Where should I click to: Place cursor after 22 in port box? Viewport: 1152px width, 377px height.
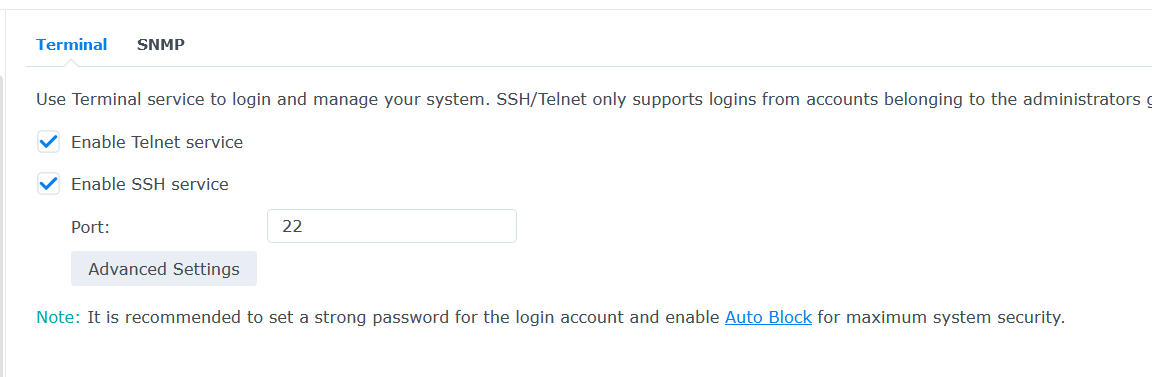[x=303, y=226]
